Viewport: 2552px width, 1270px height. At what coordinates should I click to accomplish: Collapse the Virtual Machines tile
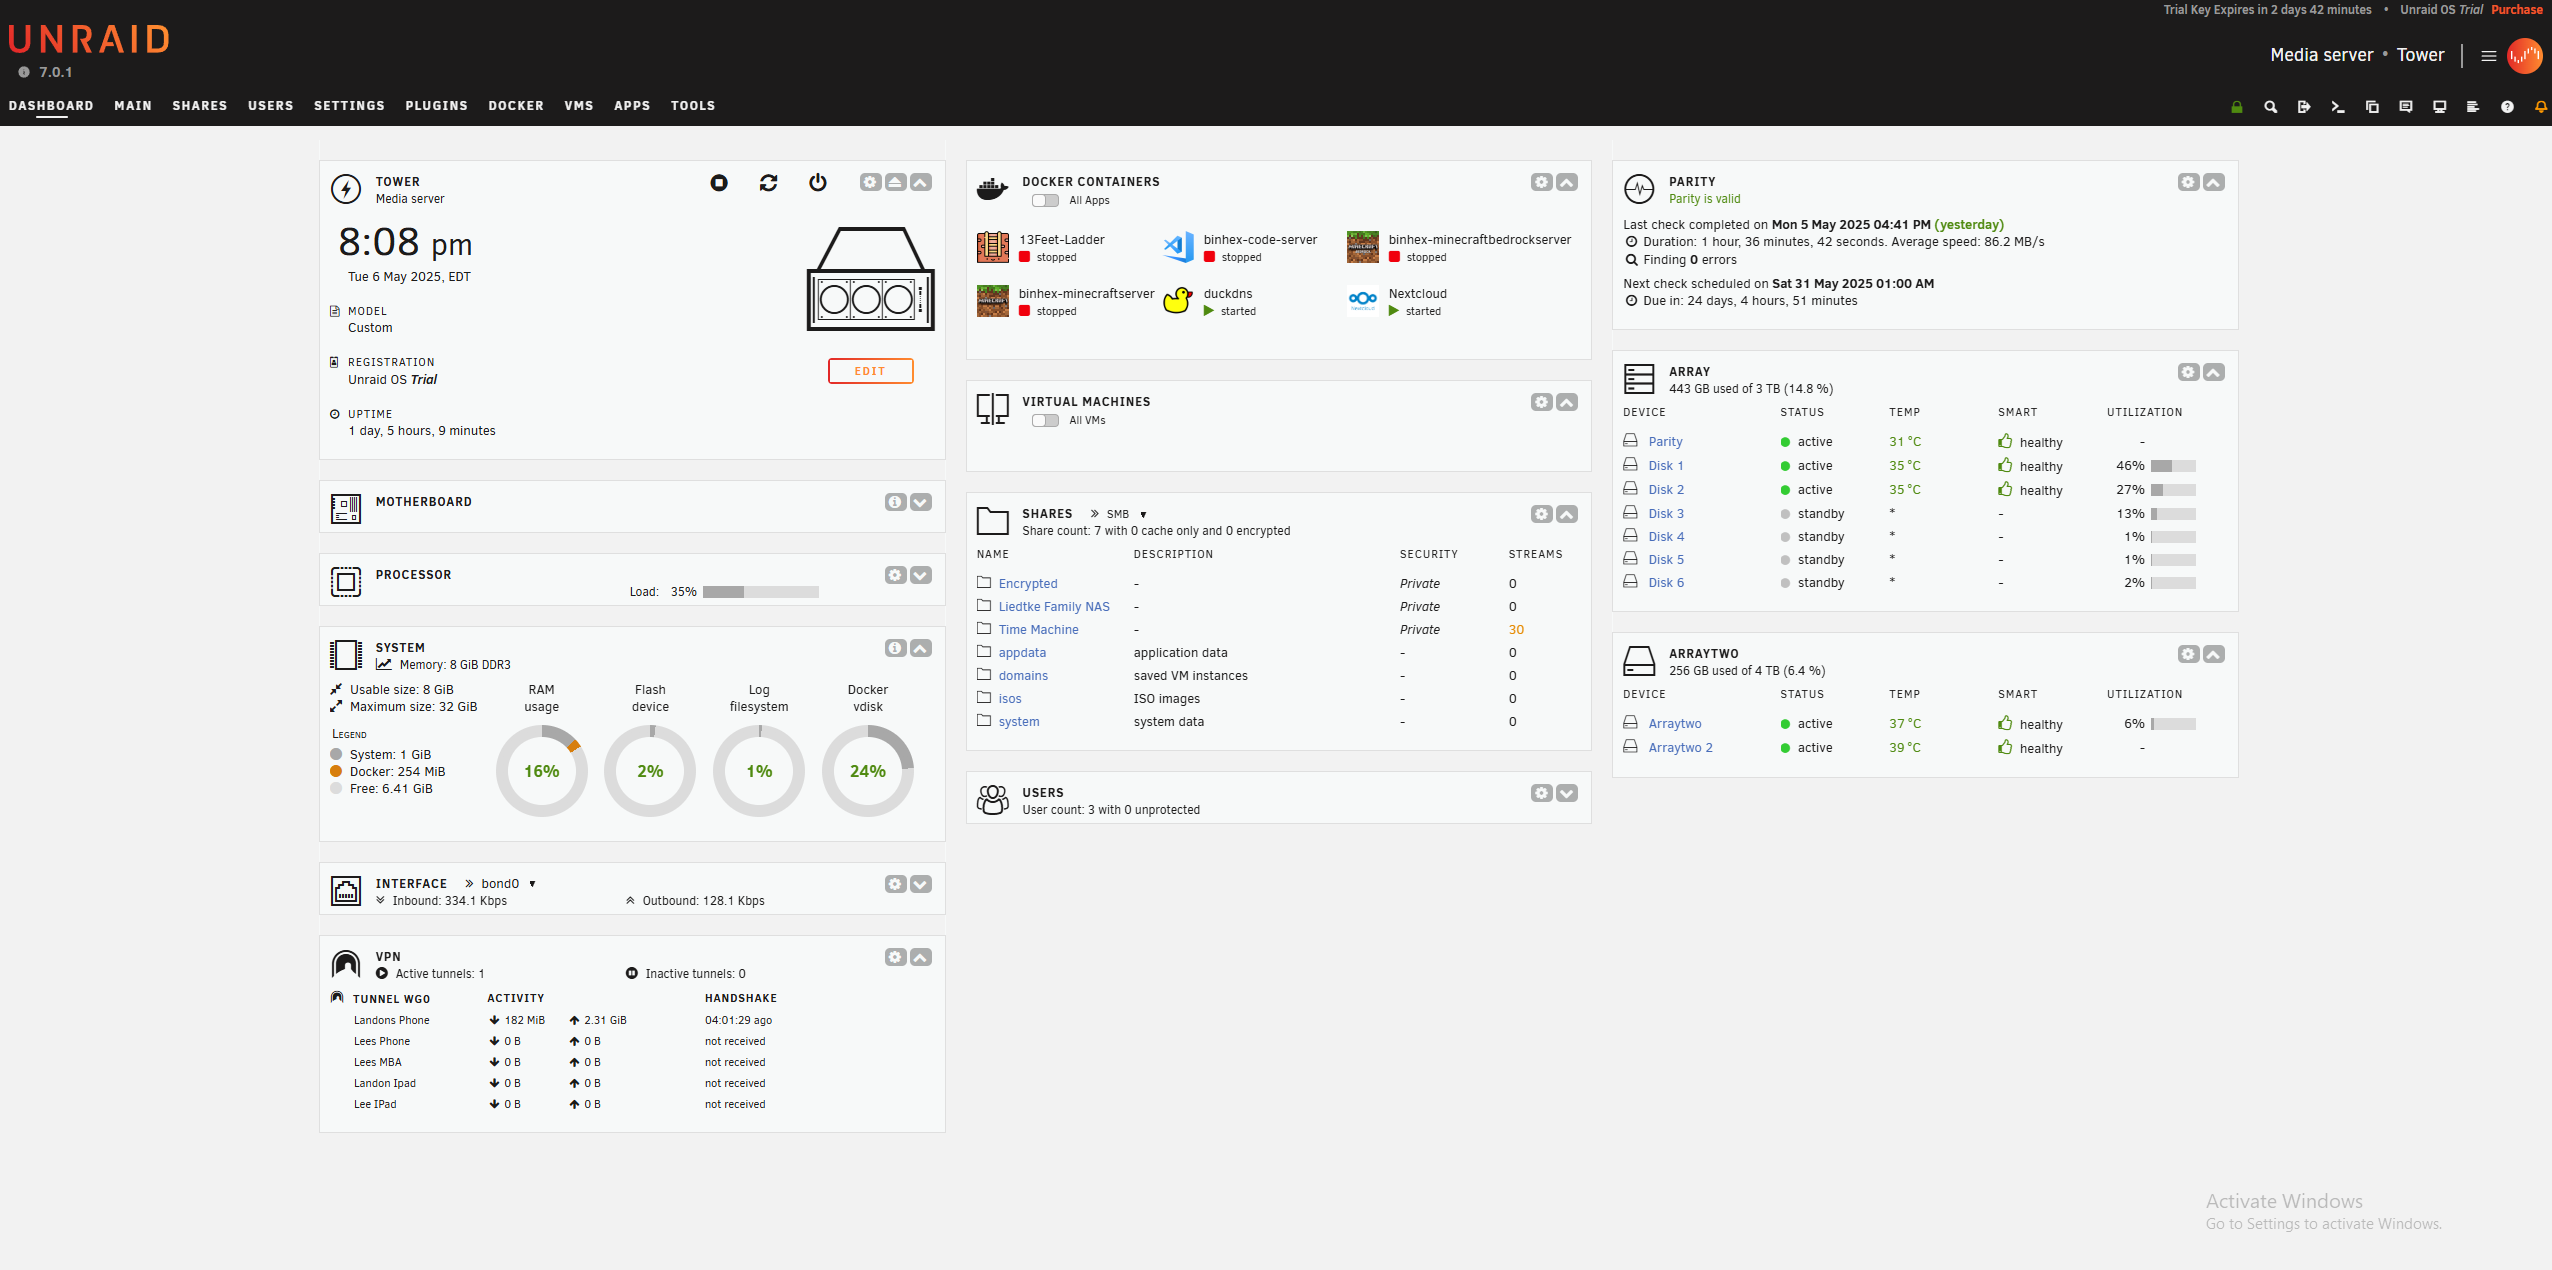click(x=1567, y=402)
